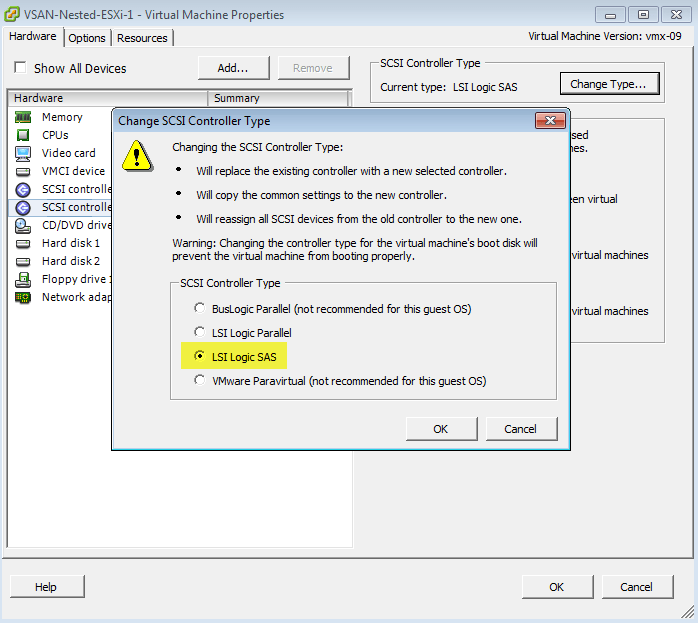This screenshot has width=698, height=623.
Task: Minimize the Virtual Machine Properties window
Action: tap(610, 15)
